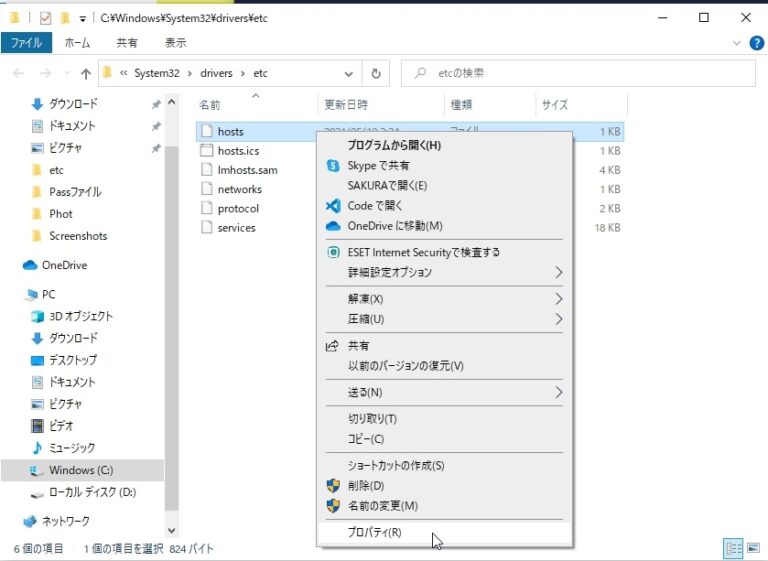Switch to details view toggle in status bar

click(x=732, y=548)
